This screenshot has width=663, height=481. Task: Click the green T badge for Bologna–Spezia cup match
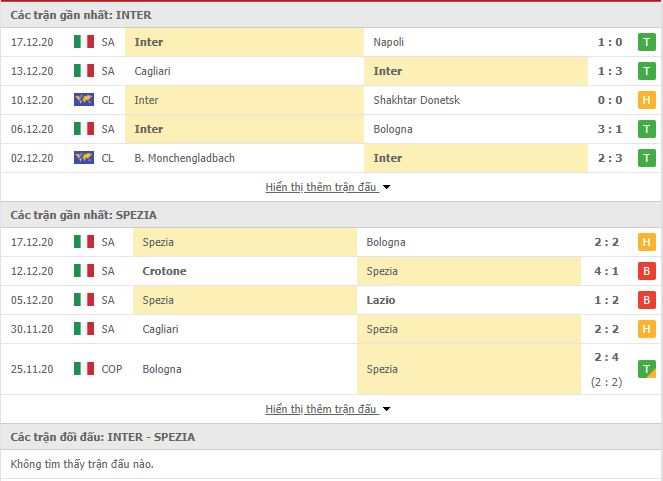click(645, 369)
